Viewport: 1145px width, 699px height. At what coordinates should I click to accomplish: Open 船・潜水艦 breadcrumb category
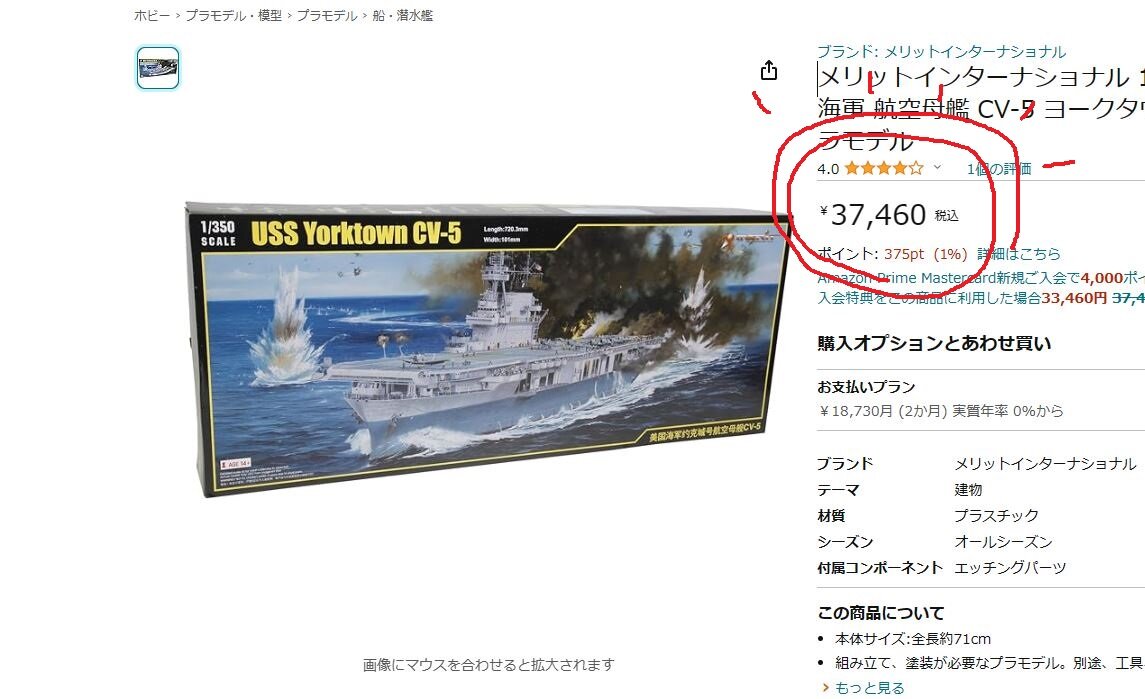coord(402,15)
